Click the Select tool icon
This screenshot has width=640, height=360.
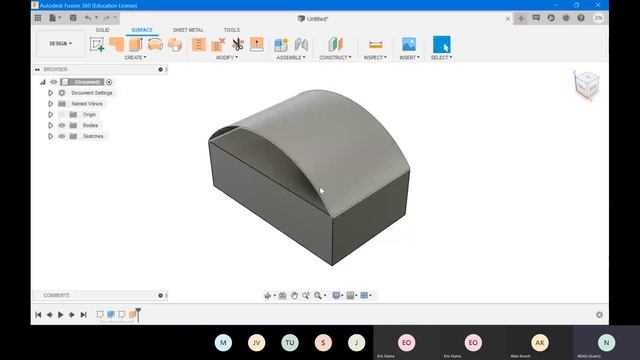click(x=442, y=44)
